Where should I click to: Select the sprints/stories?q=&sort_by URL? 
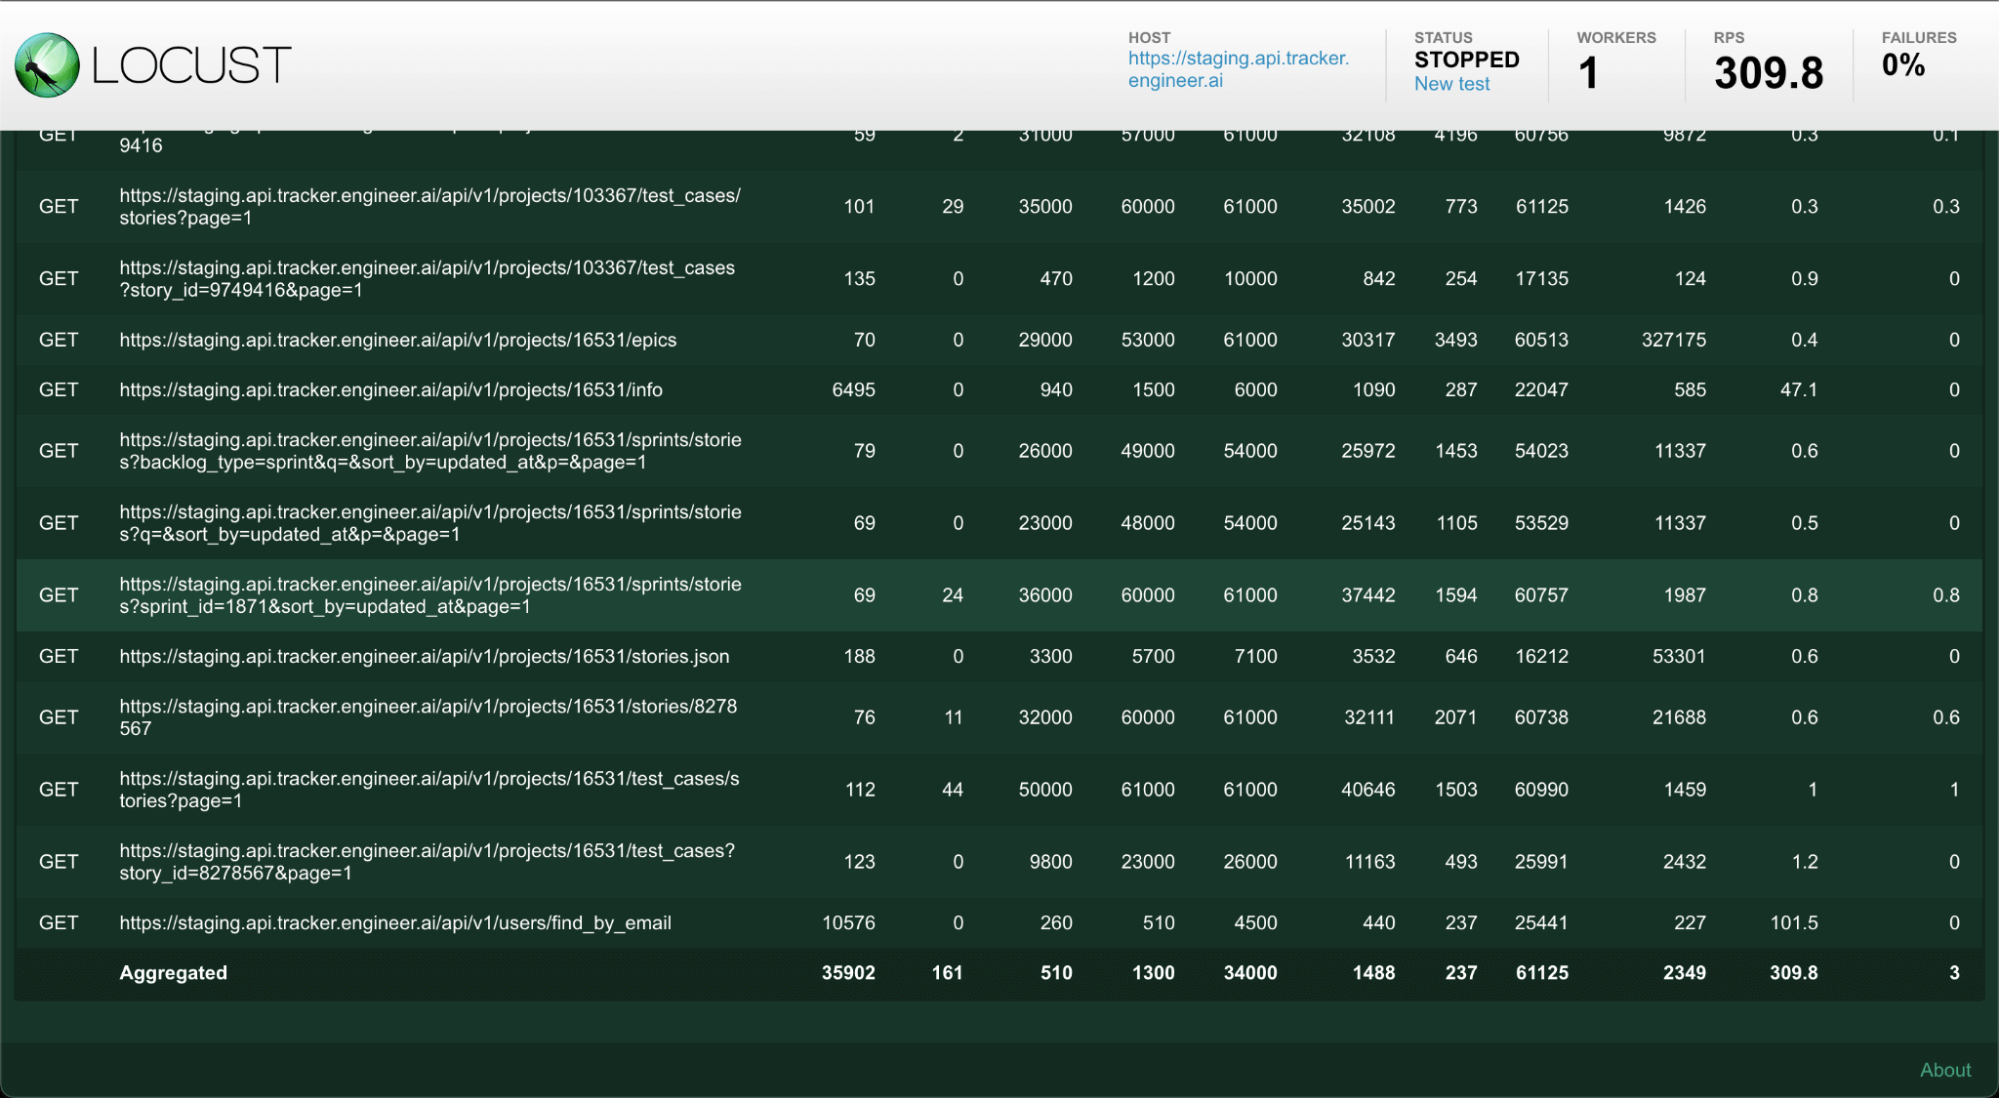430,523
